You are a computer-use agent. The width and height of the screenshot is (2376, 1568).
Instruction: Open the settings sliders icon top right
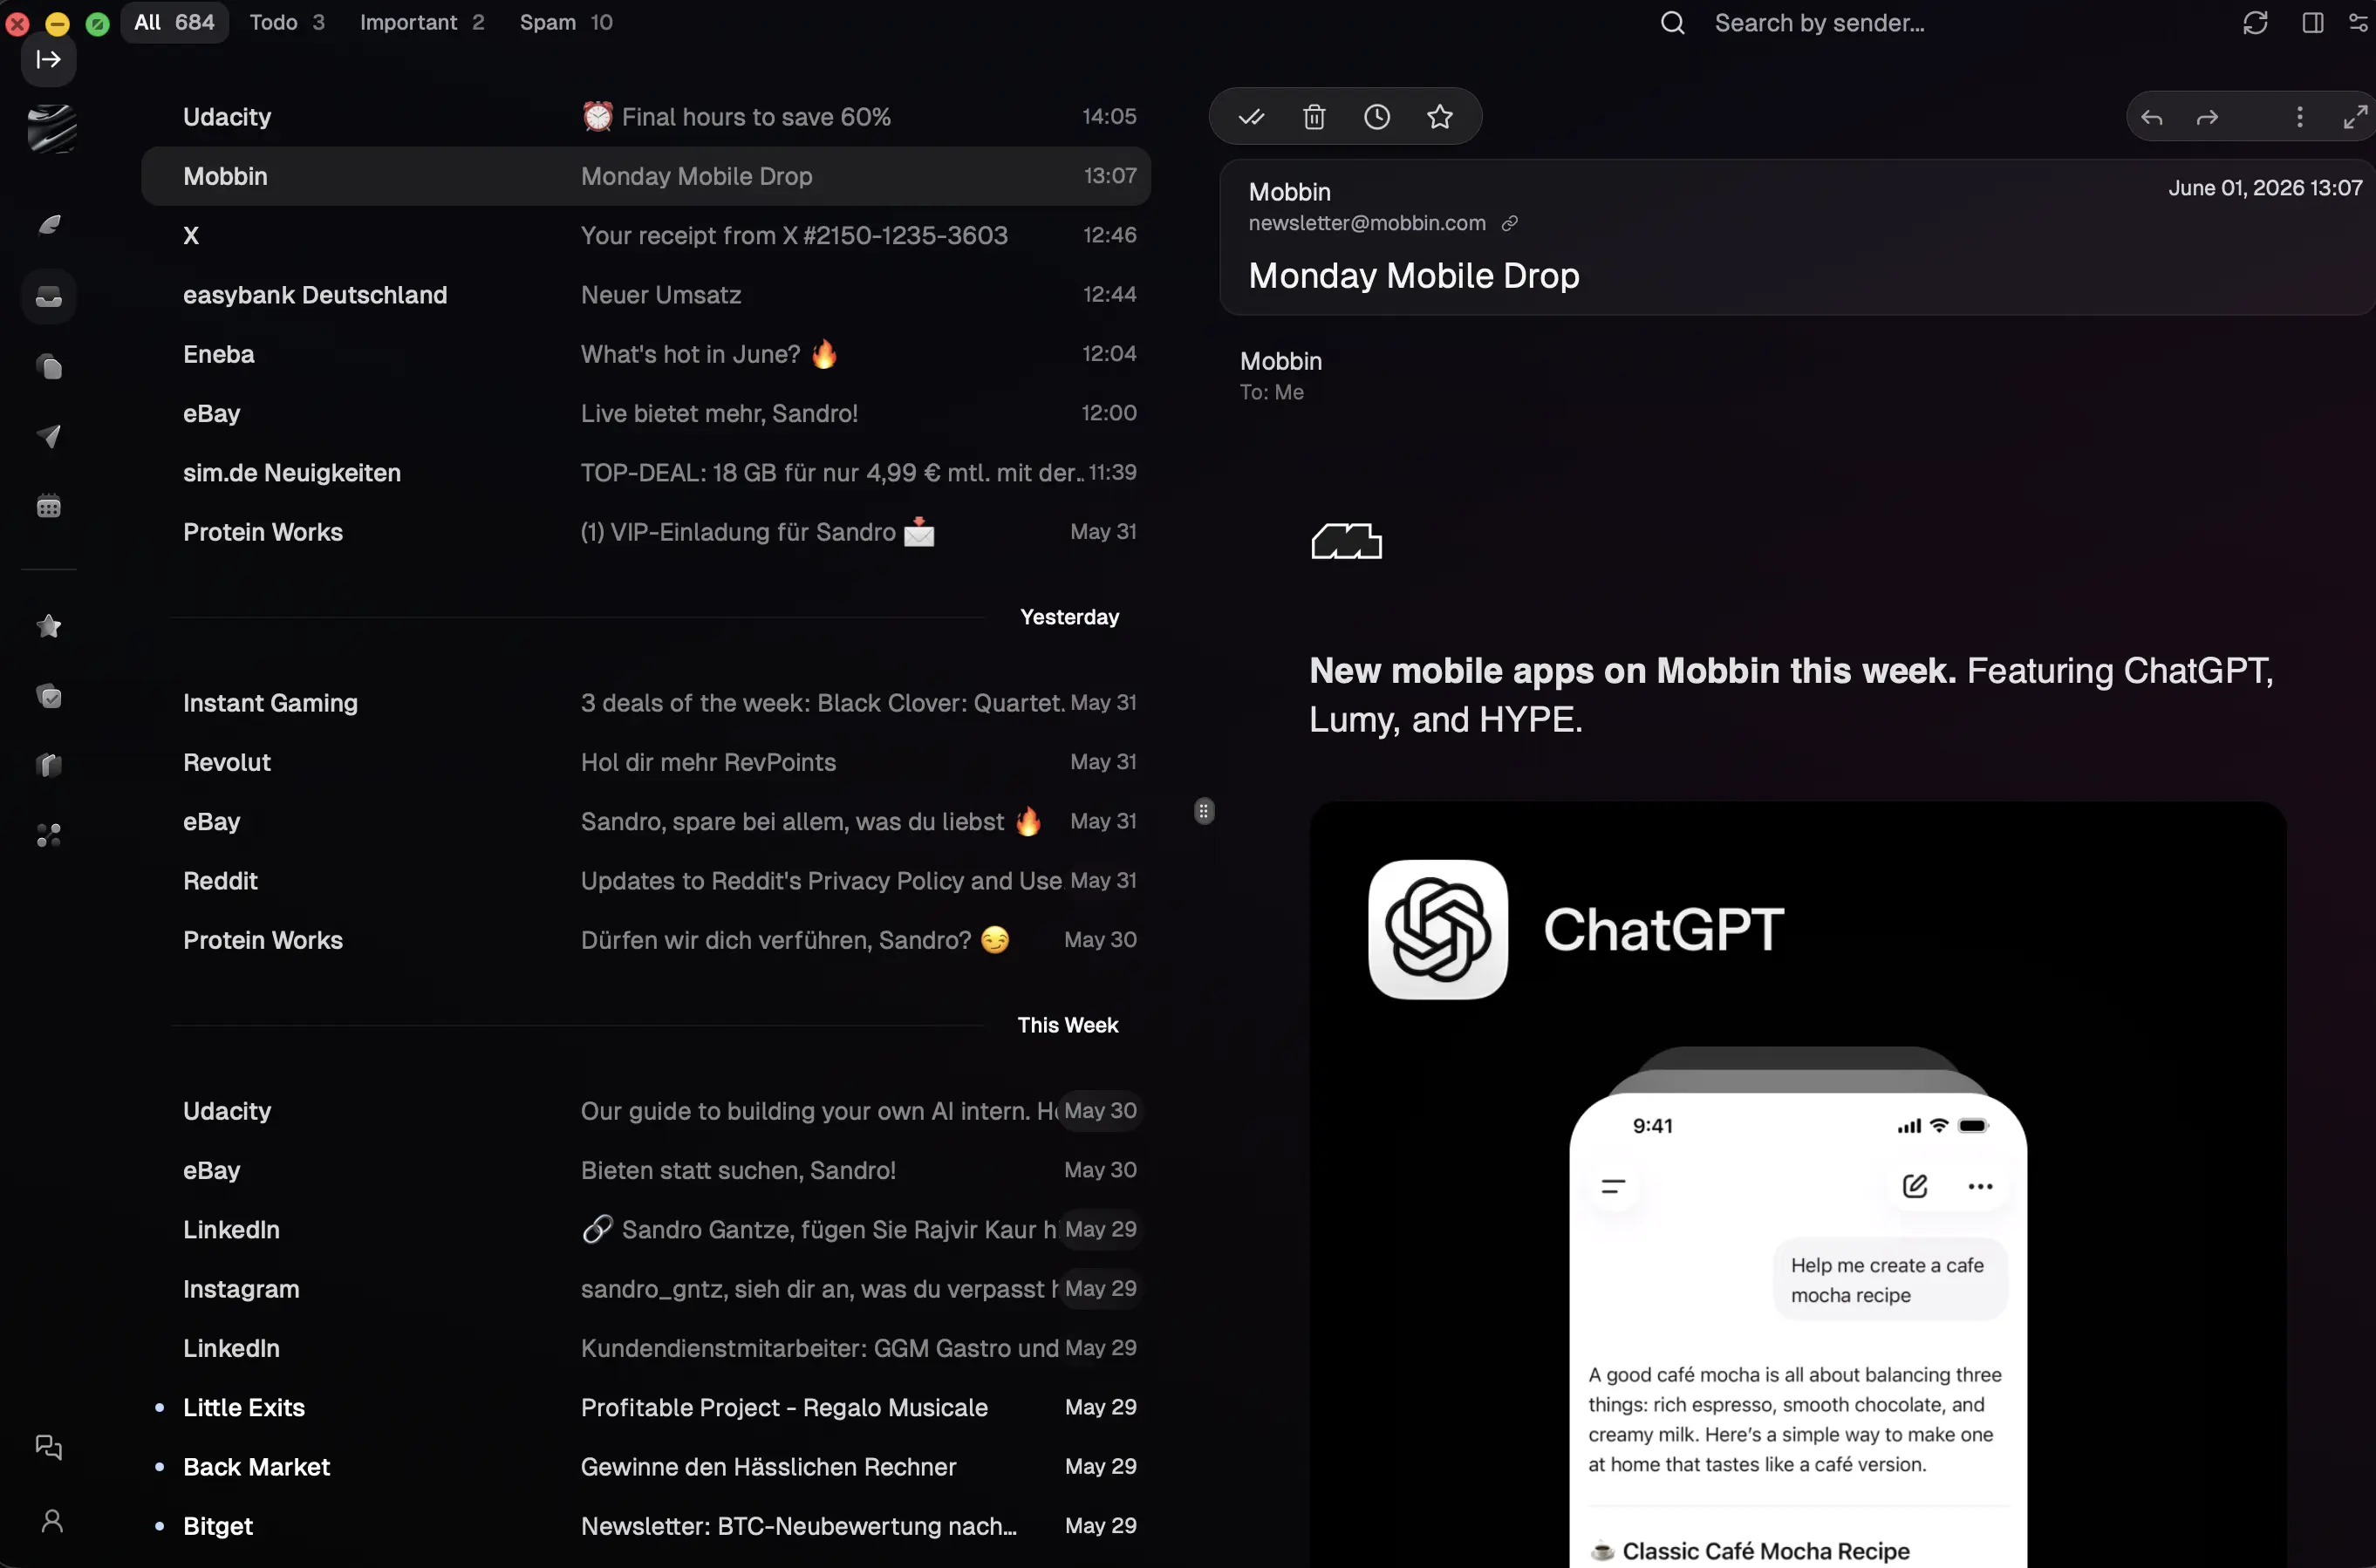click(x=2359, y=23)
